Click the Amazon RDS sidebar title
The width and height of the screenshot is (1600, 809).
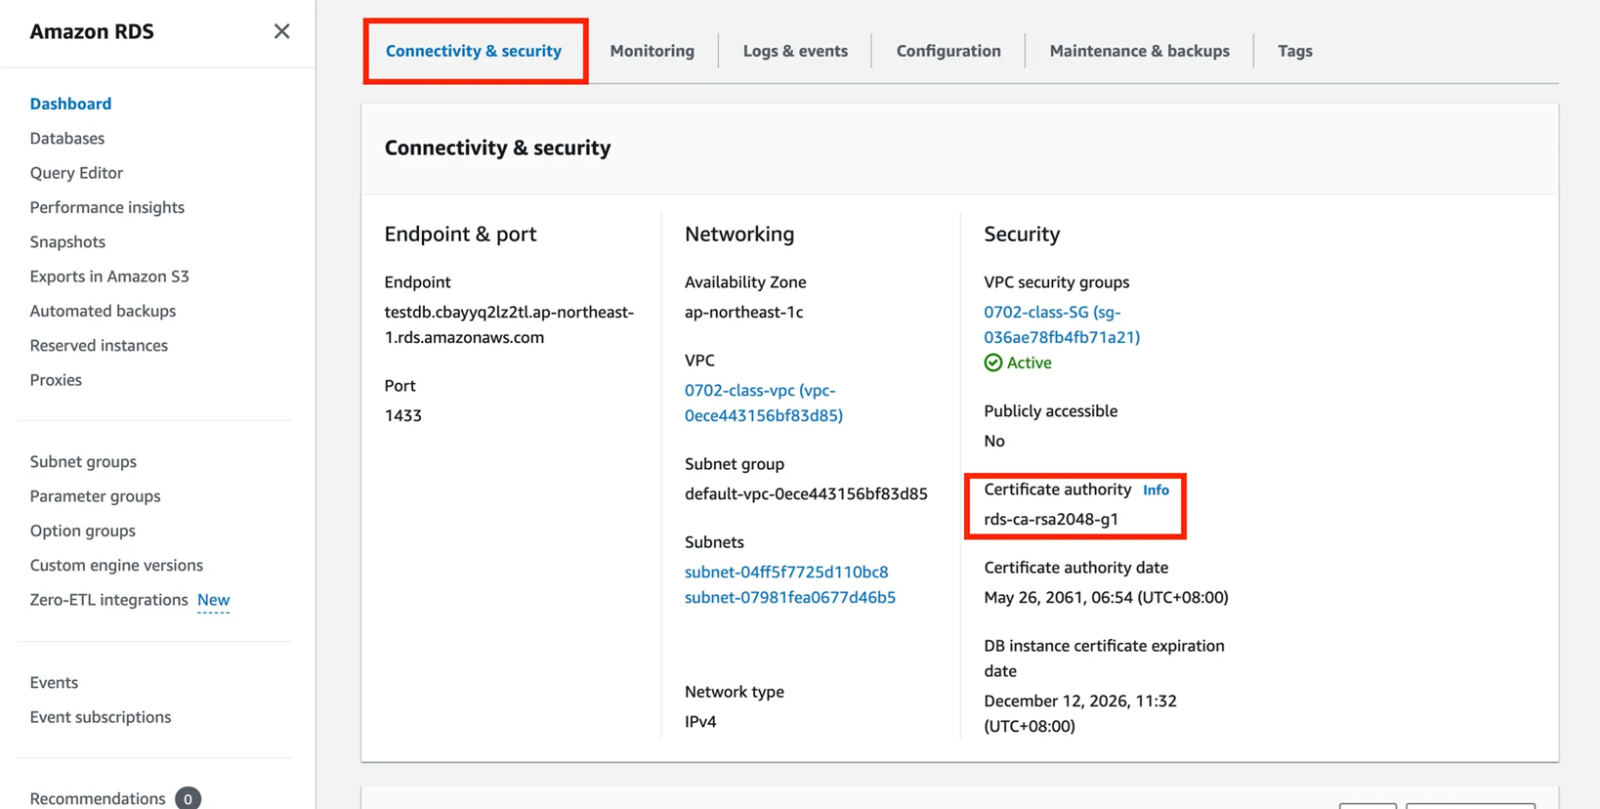coord(92,32)
